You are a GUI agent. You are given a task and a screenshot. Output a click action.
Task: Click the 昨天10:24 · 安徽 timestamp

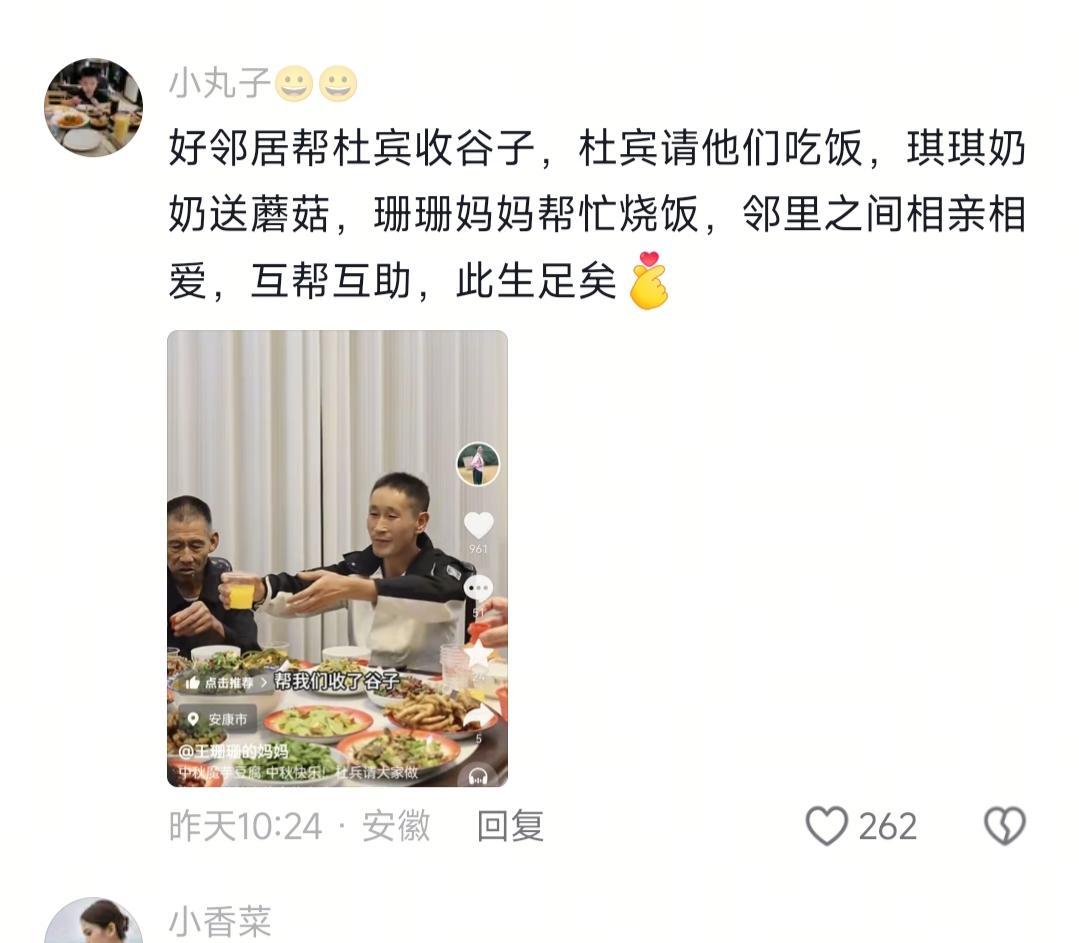click(x=299, y=826)
